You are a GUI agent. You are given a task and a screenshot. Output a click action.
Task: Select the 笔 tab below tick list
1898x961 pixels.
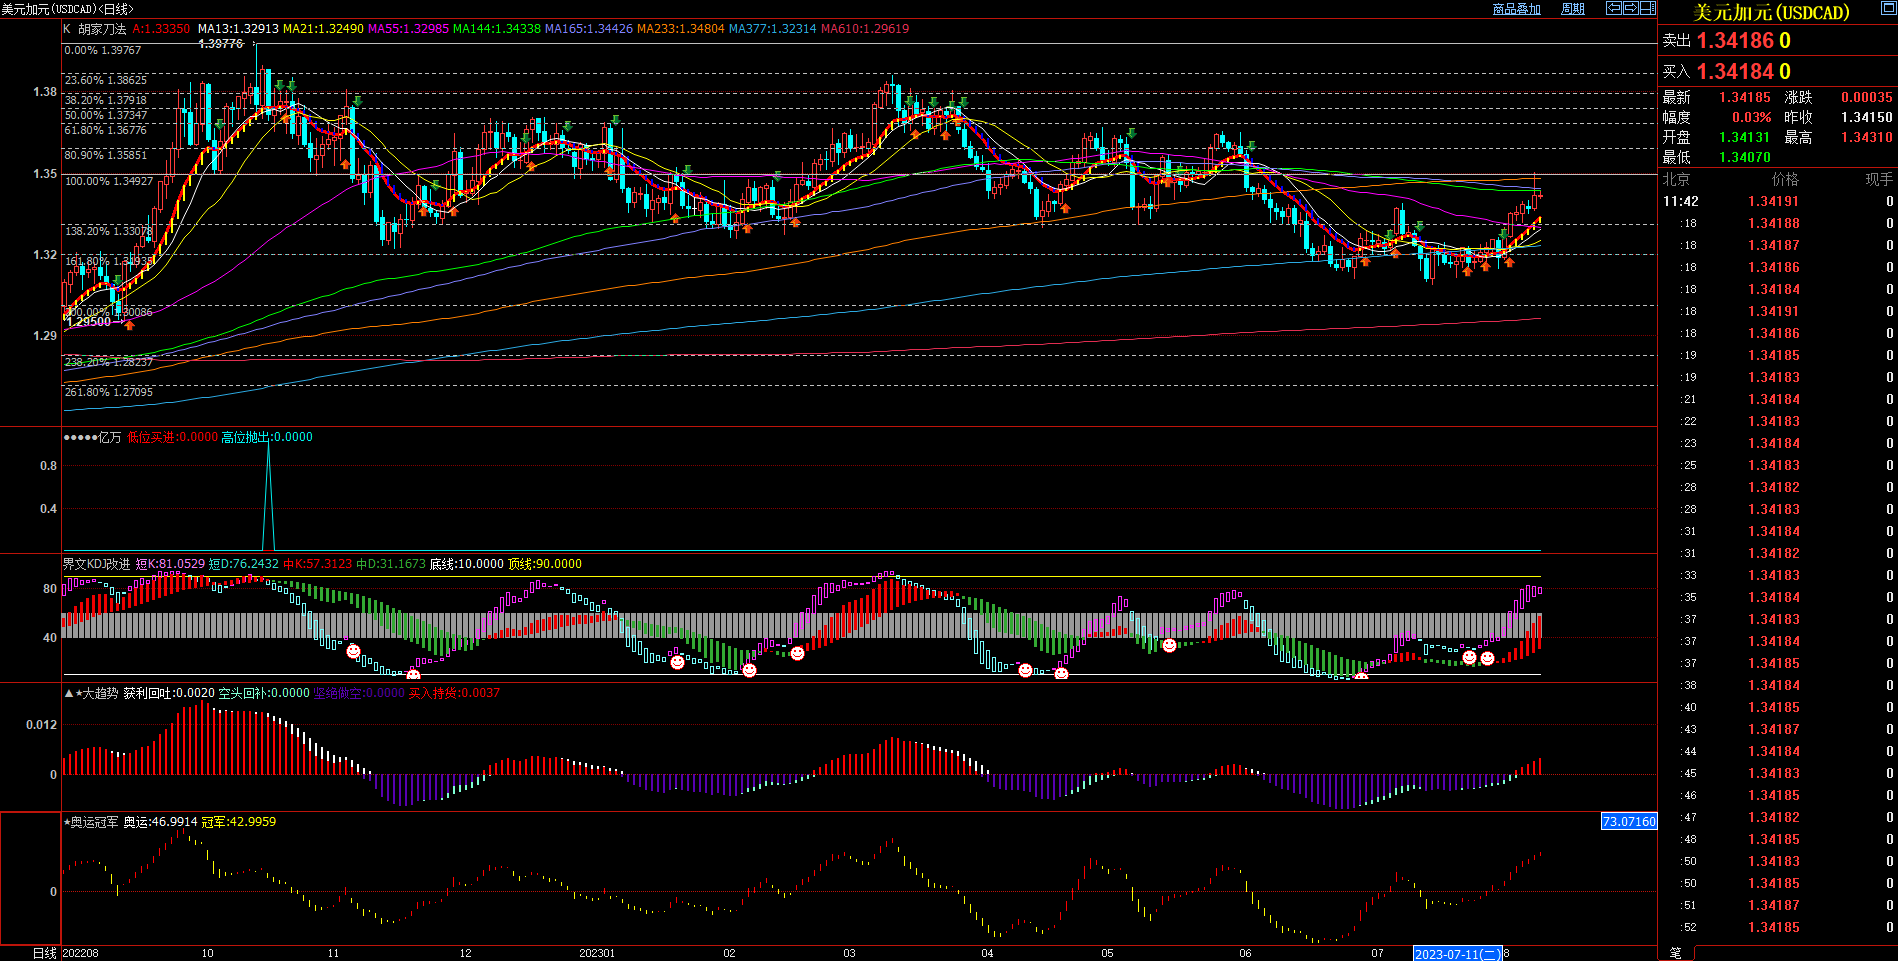click(x=1675, y=953)
